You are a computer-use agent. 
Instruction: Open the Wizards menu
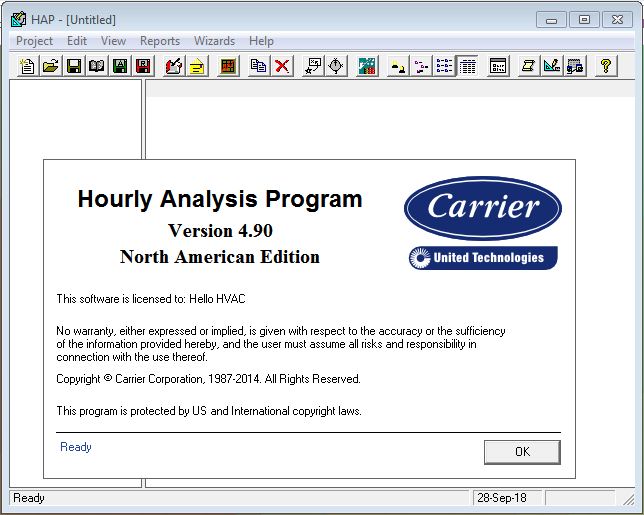click(214, 41)
